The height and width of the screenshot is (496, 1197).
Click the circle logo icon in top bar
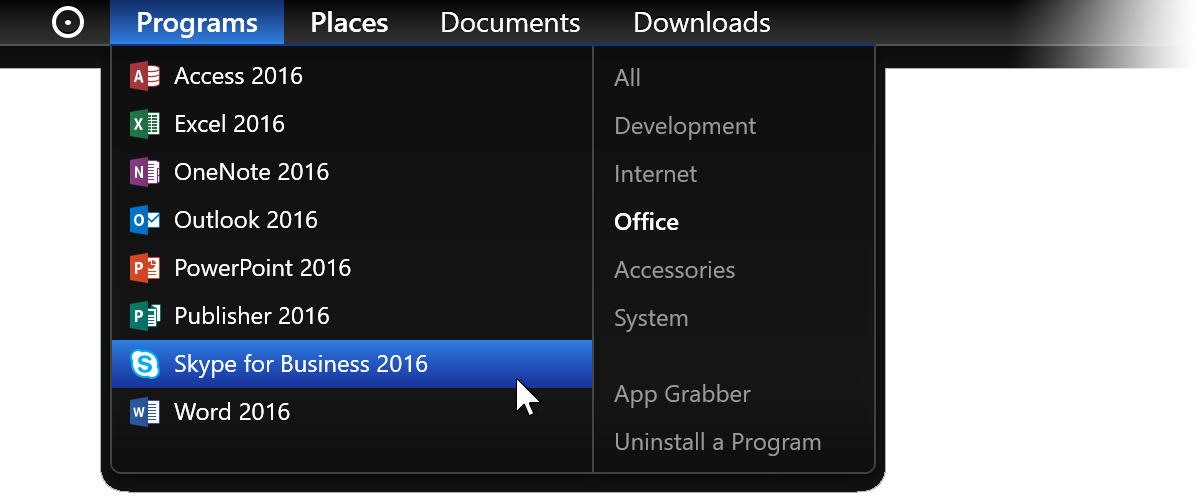coord(68,23)
